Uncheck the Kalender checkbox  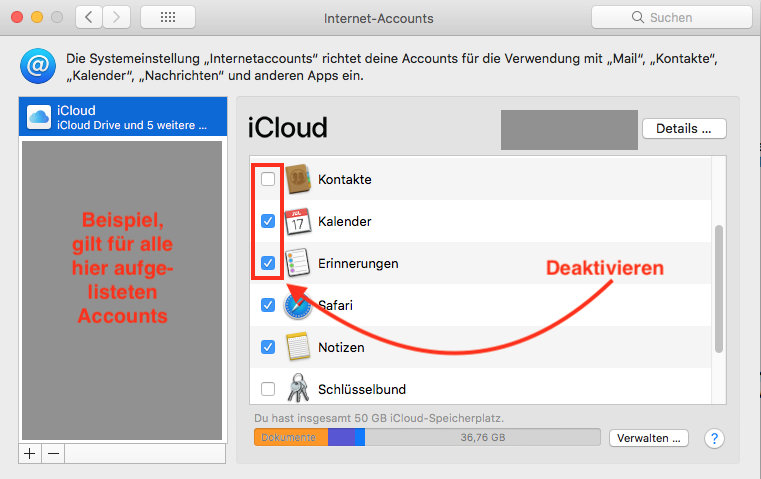pyautogui.click(x=268, y=221)
